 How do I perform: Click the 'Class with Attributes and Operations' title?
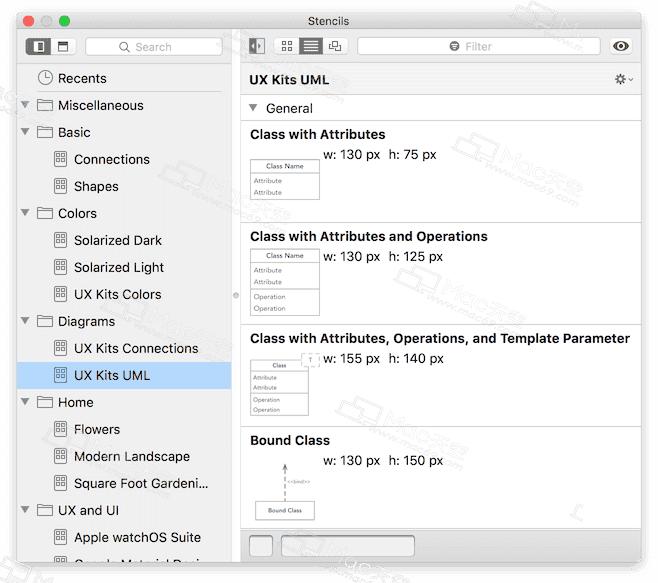(369, 236)
